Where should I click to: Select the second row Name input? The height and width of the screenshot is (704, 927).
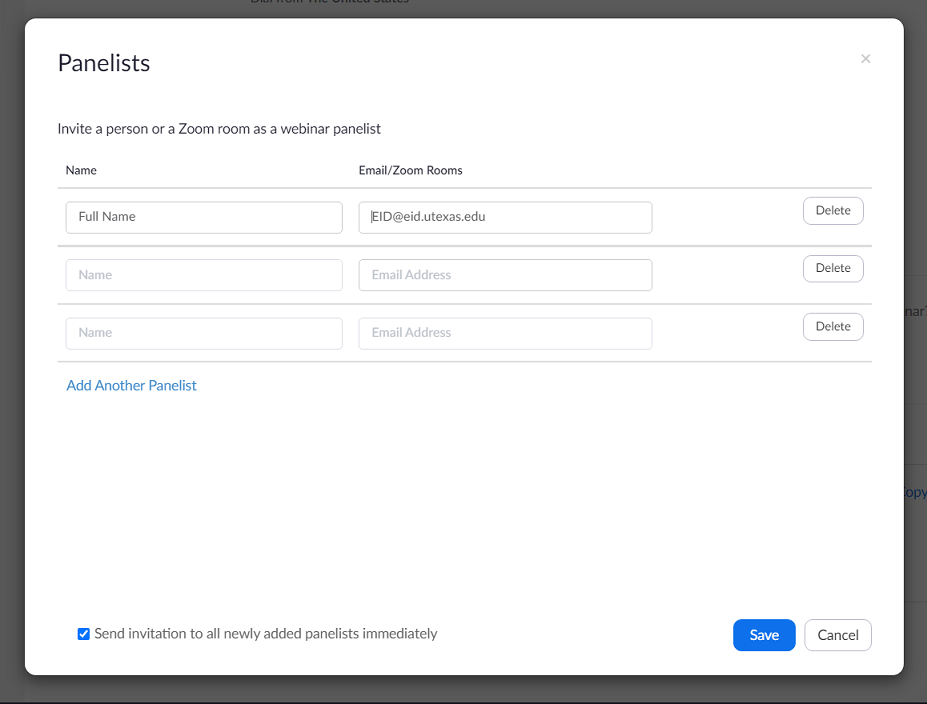click(x=204, y=275)
